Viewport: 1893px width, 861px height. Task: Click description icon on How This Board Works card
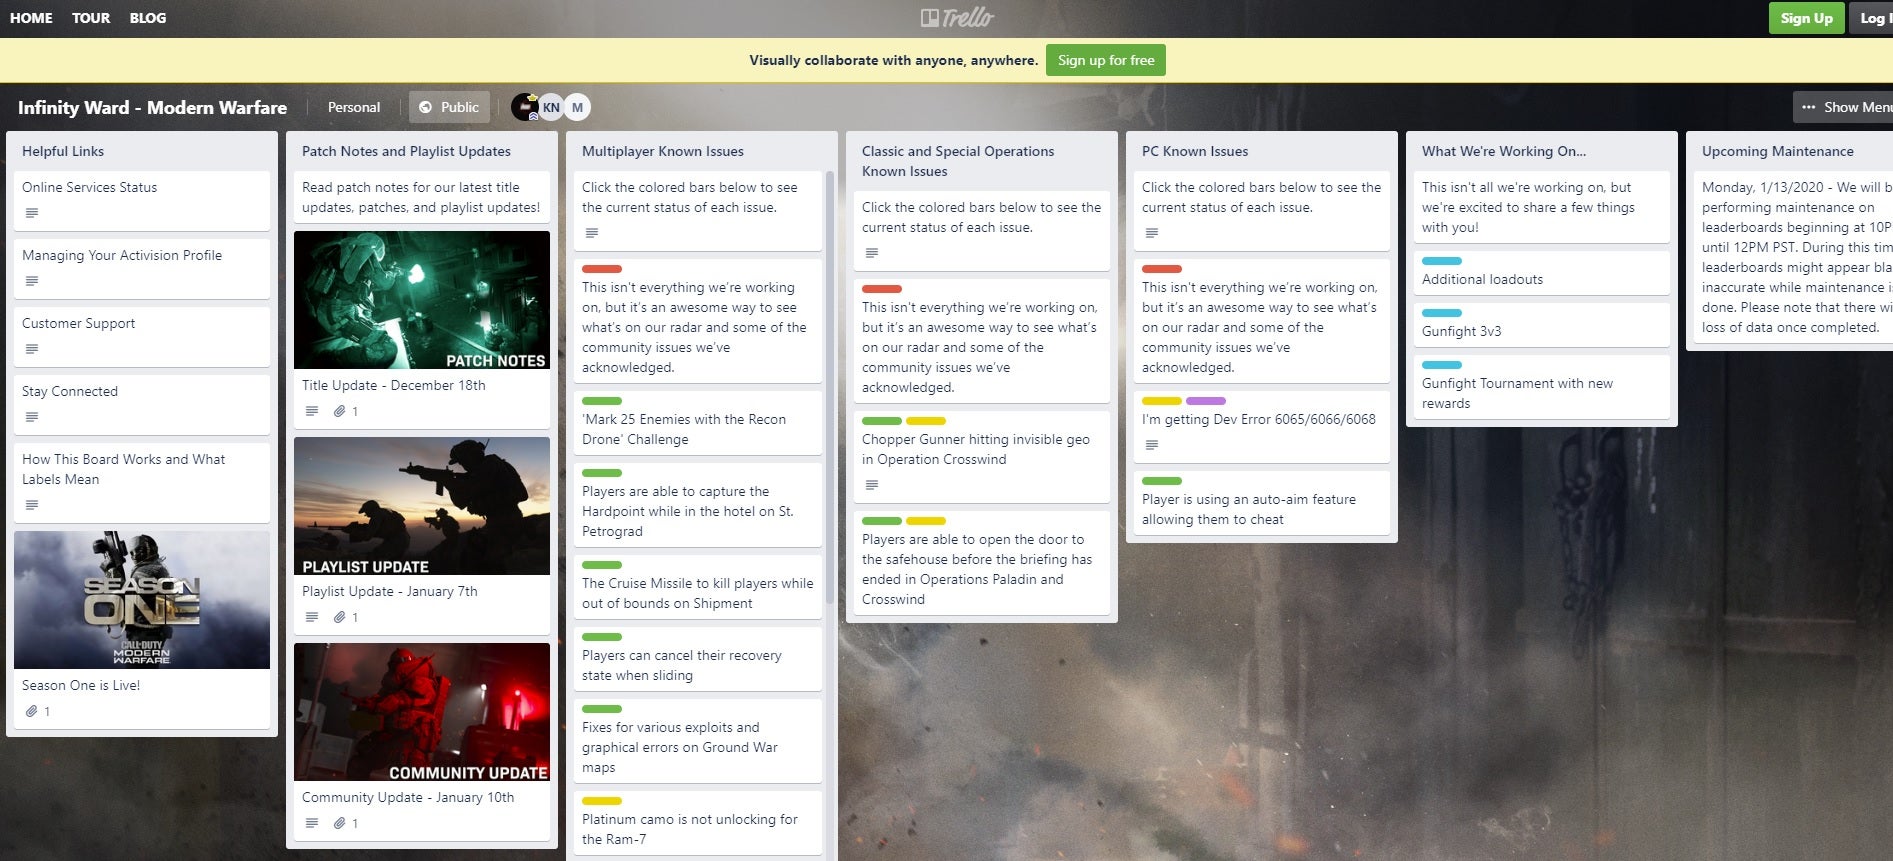point(32,505)
